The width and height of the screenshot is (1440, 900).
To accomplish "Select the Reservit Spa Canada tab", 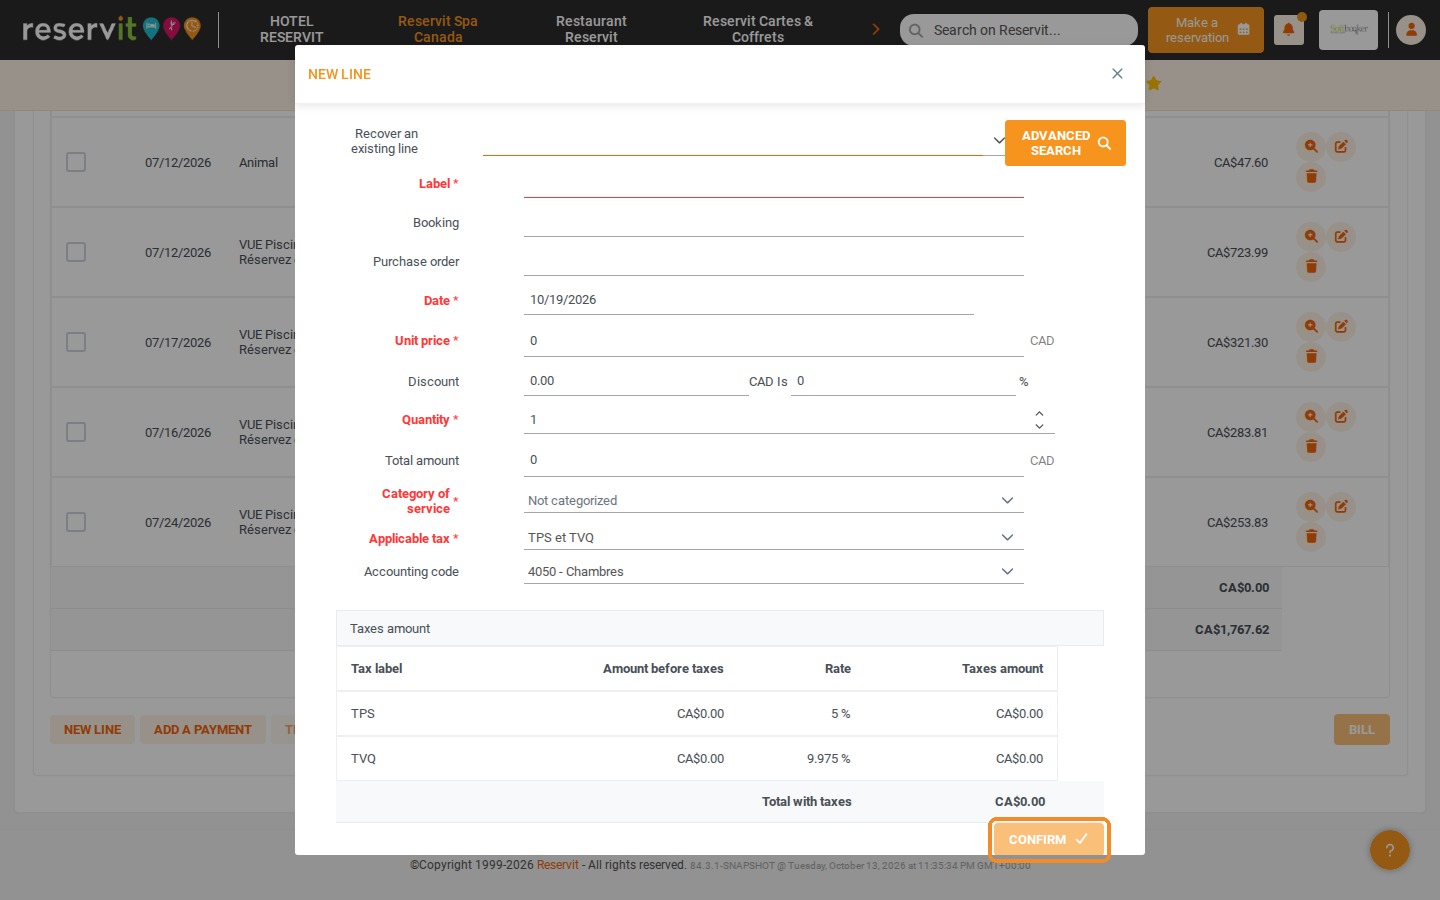I will coord(438,29).
